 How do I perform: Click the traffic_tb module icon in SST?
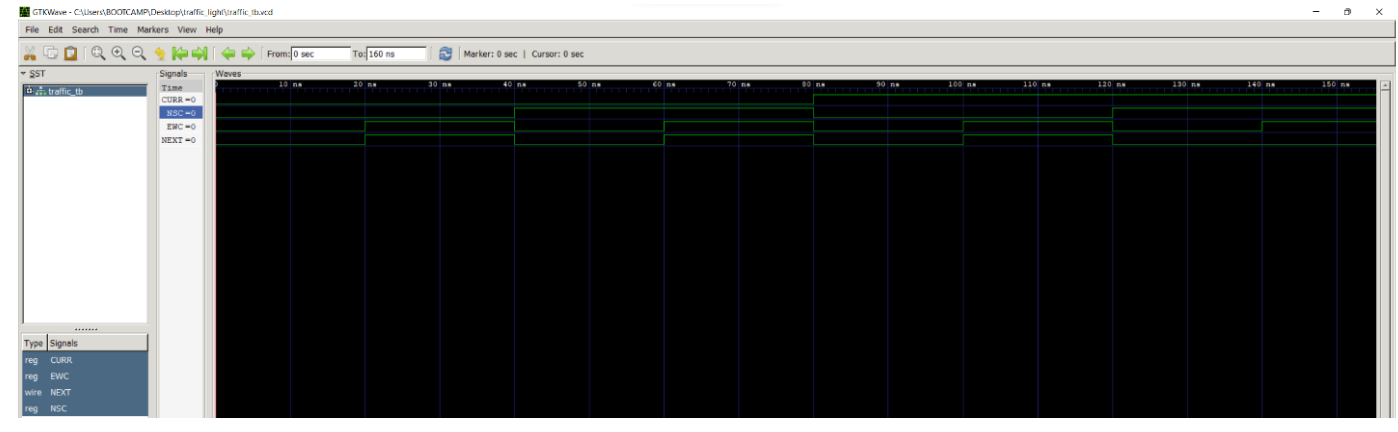41,91
